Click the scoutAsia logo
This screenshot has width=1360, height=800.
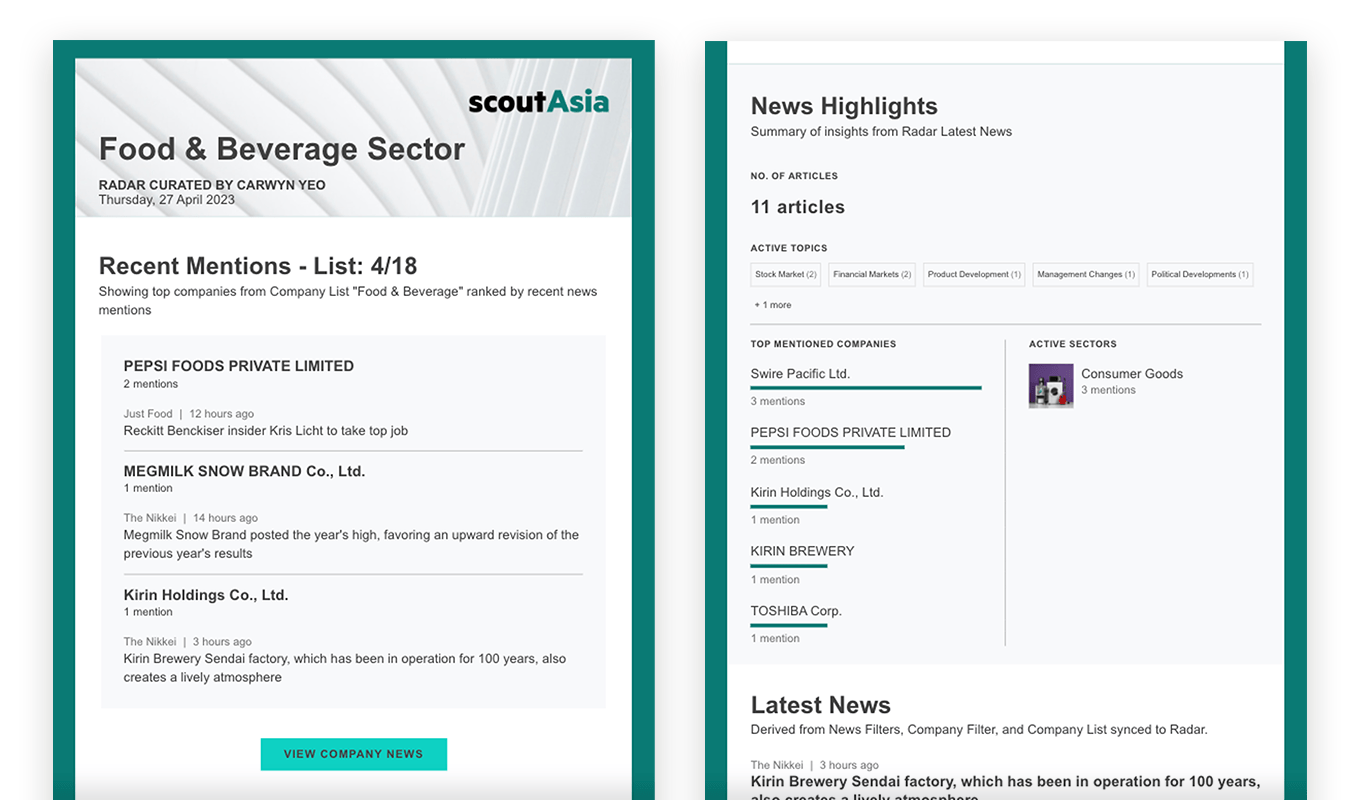coord(538,101)
